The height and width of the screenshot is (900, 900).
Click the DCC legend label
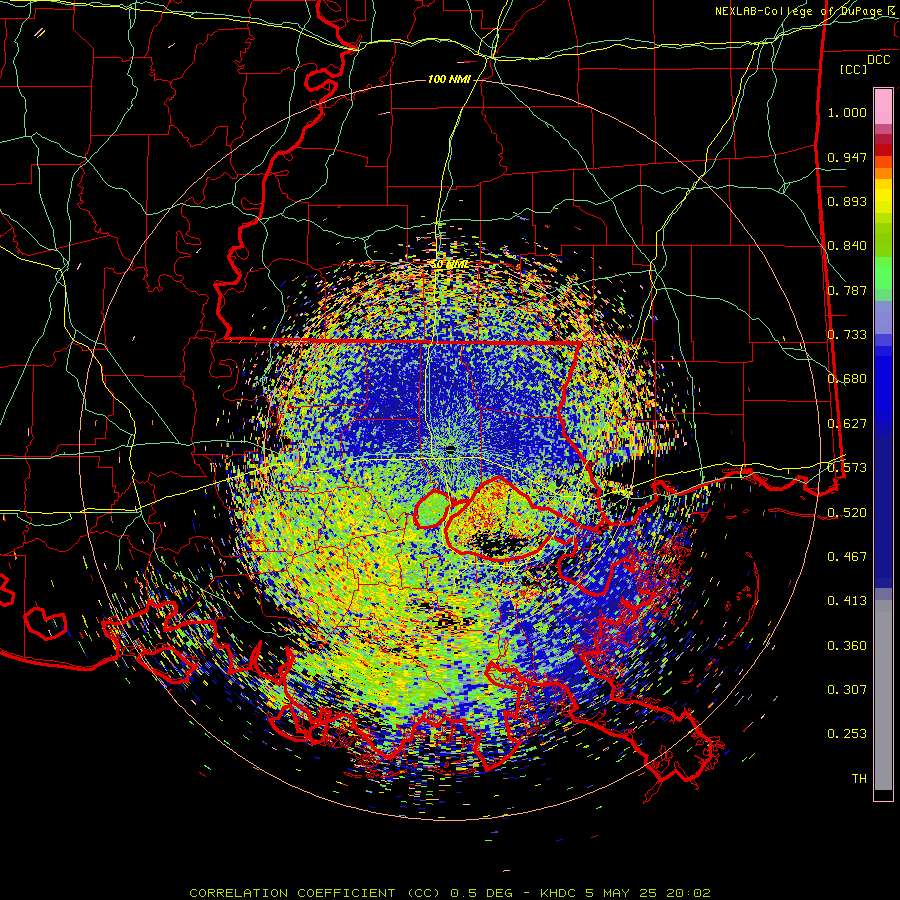pos(878,60)
